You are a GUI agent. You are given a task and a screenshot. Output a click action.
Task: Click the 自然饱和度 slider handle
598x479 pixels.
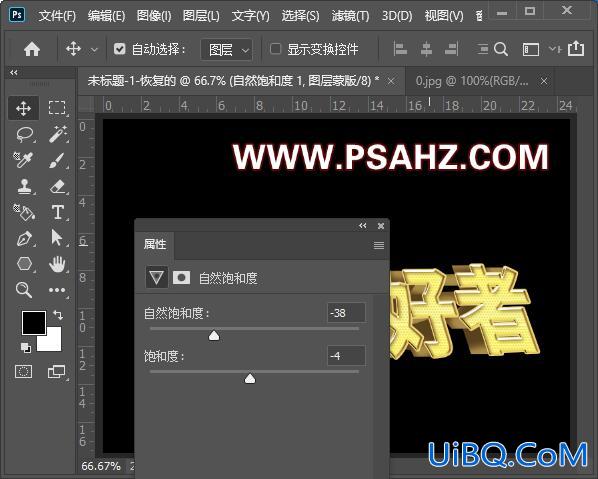[214, 335]
